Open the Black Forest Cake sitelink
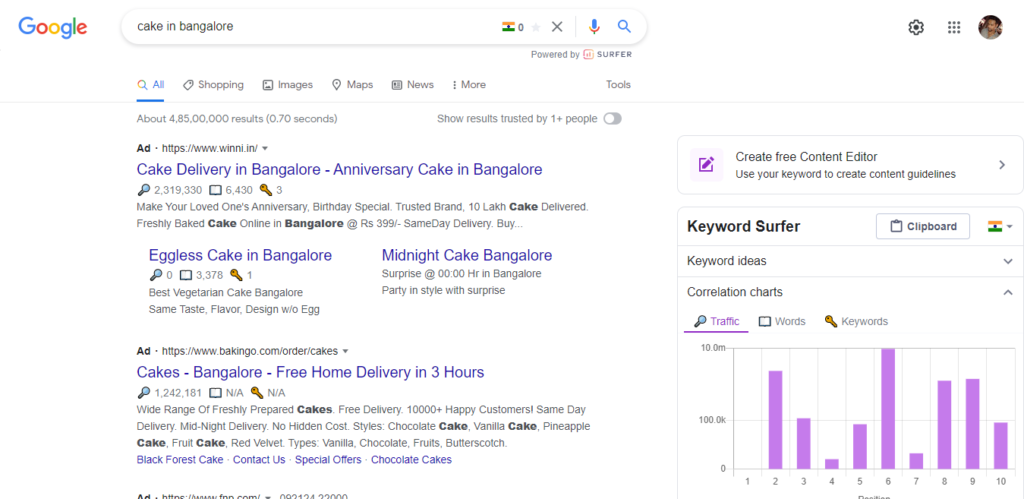The image size is (1024, 499). pyautogui.click(x=180, y=460)
